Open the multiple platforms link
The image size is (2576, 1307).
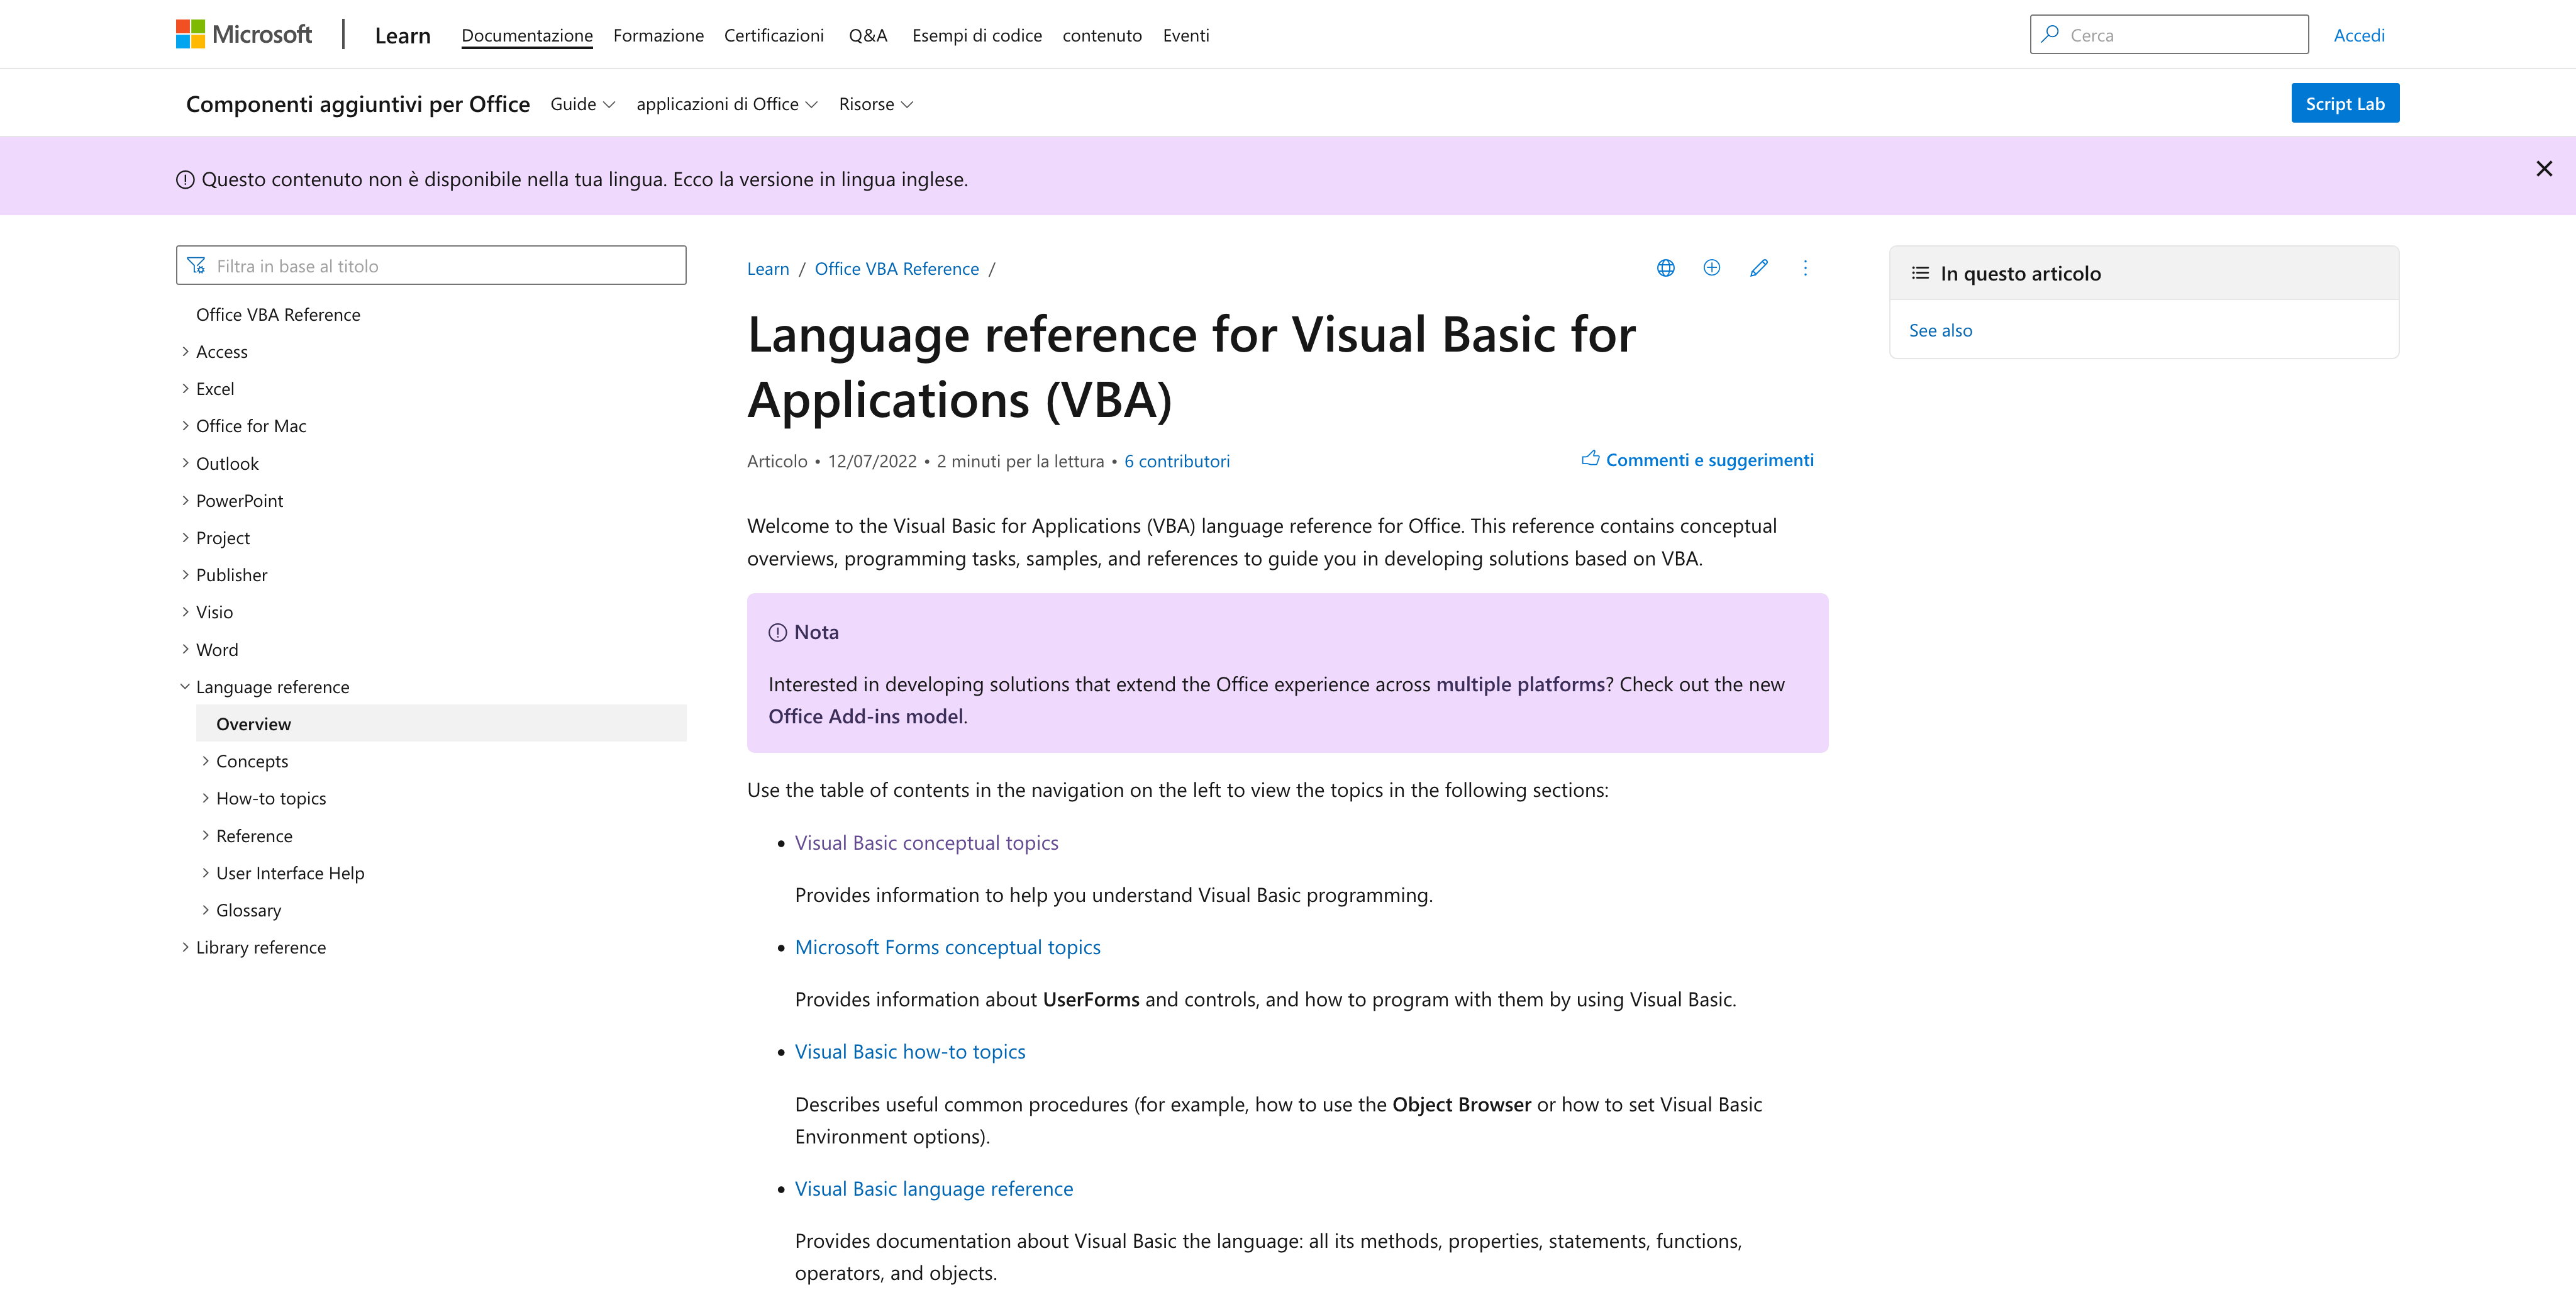[x=1520, y=684]
